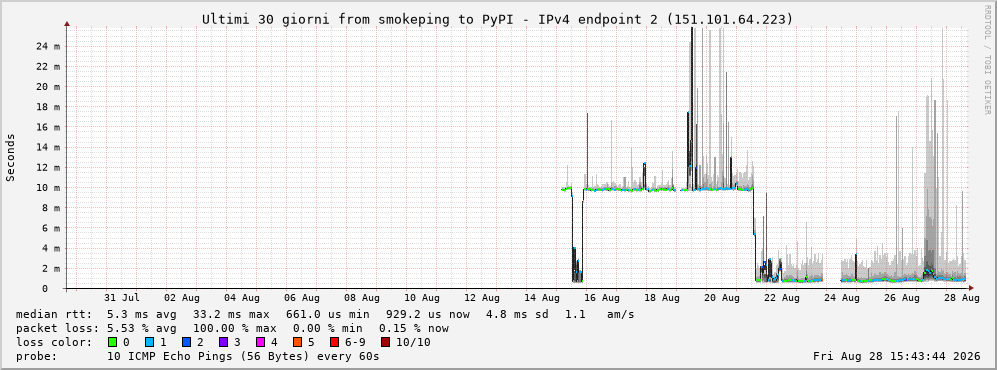
Task: Click the orange loss color 5 swatch
Action: (296, 343)
